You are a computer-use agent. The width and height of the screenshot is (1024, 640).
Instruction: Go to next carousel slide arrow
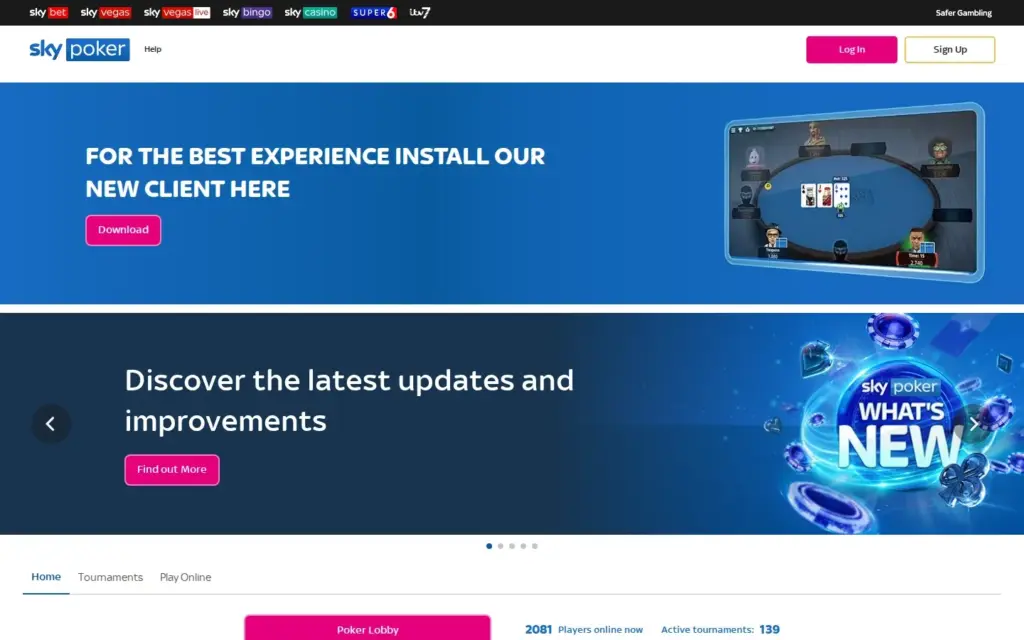[974, 424]
